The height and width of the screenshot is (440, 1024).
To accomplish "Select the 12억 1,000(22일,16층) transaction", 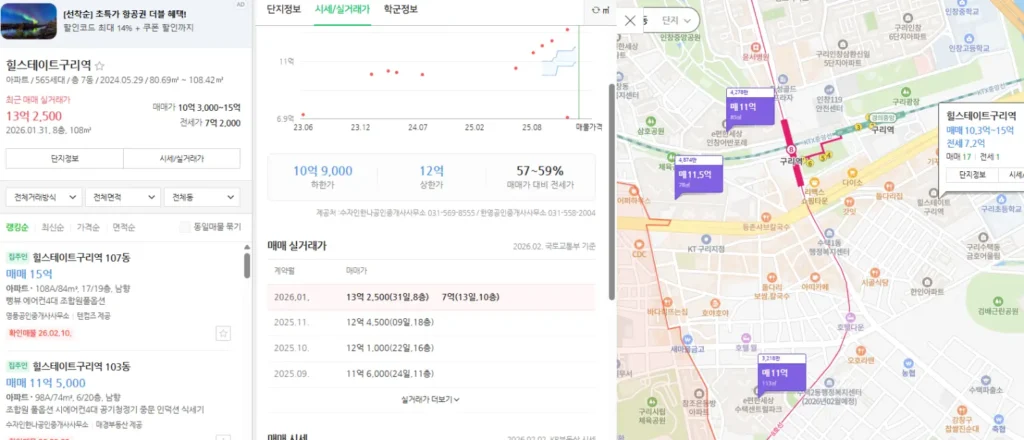I will coord(390,349).
